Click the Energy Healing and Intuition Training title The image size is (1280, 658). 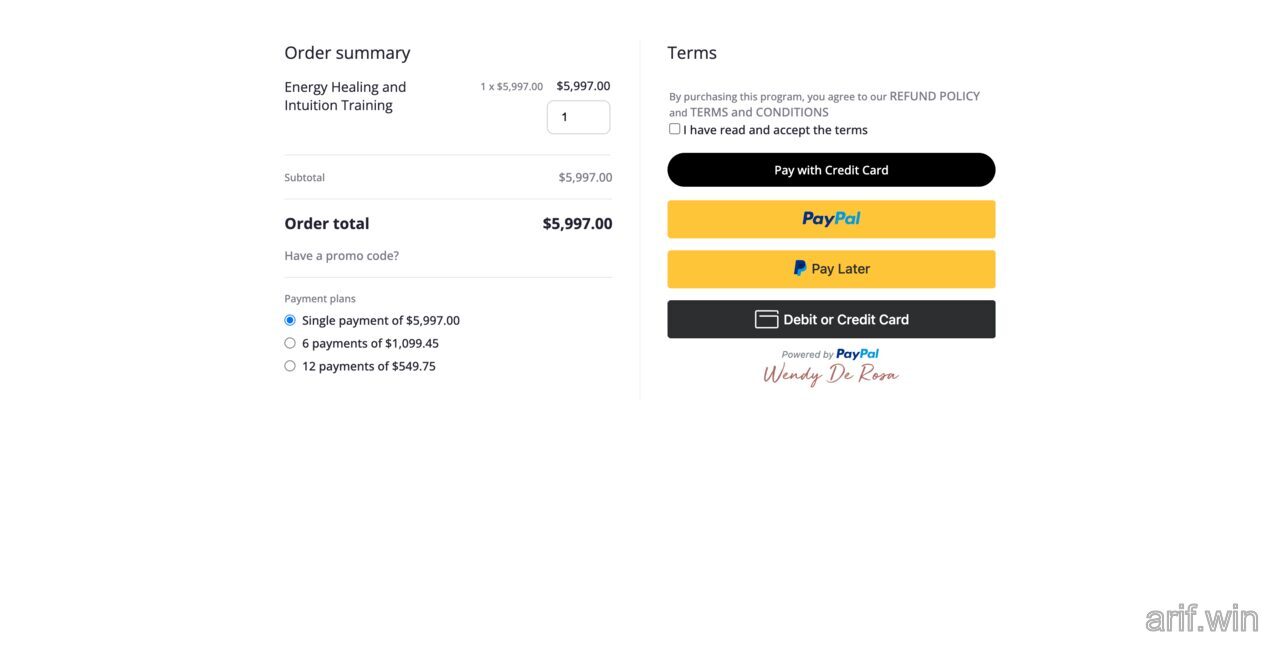point(345,96)
